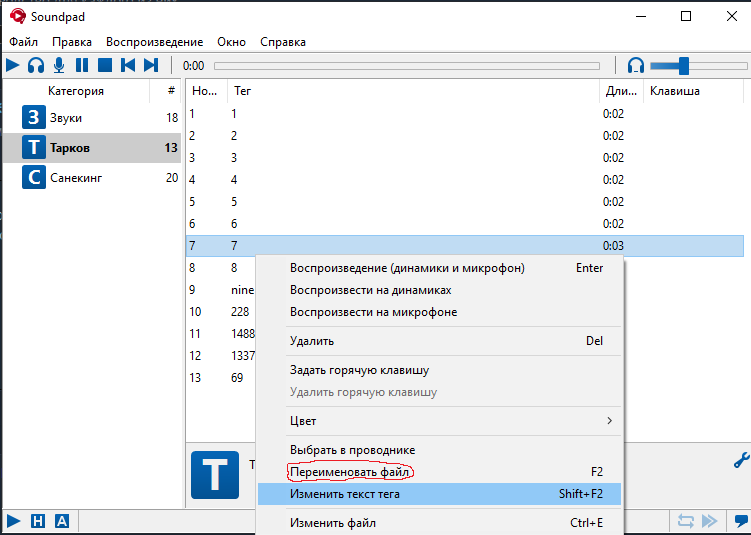
Task: Click the playback progress bar
Action: [407, 66]
